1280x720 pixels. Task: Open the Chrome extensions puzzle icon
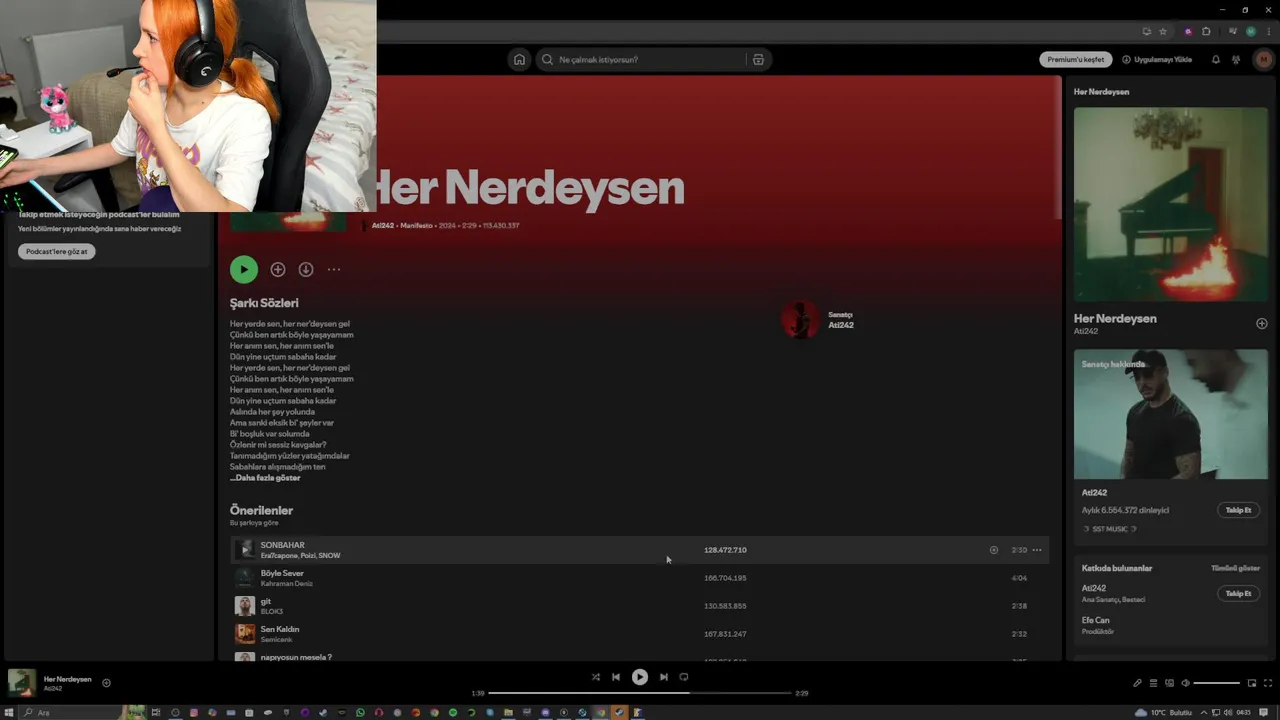point(1206,31)
